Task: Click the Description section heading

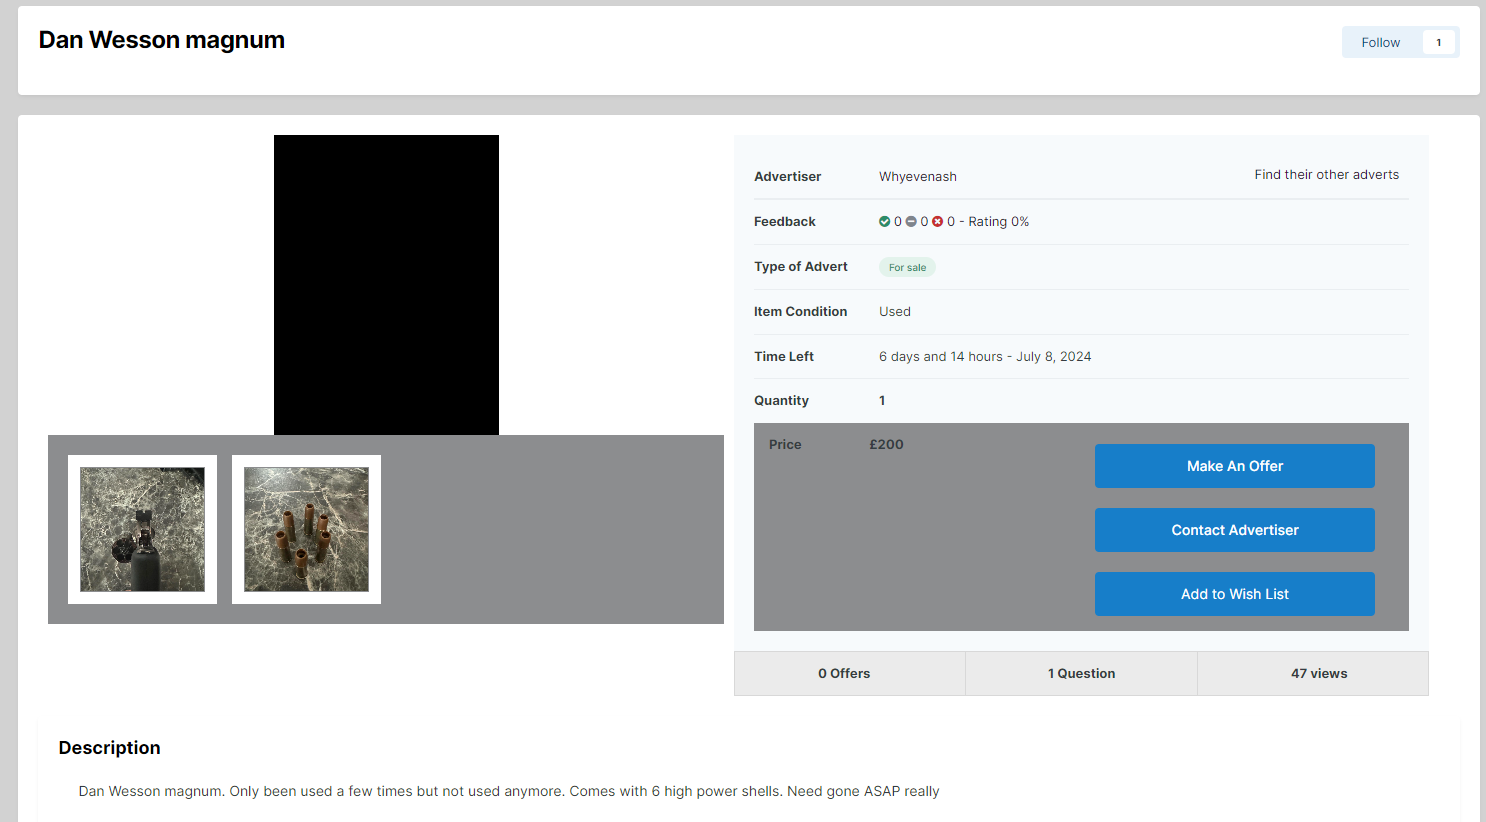Action: 110,748
